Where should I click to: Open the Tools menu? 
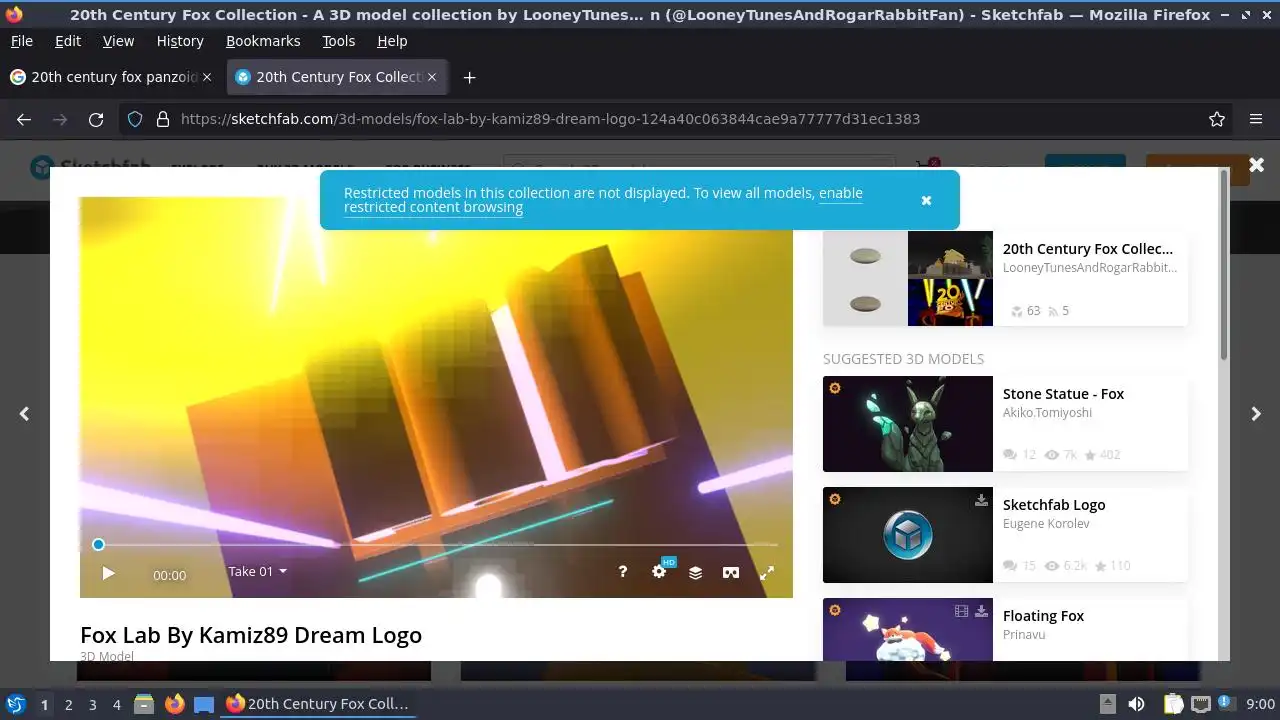pyautogui.click(x=338, y=41)
